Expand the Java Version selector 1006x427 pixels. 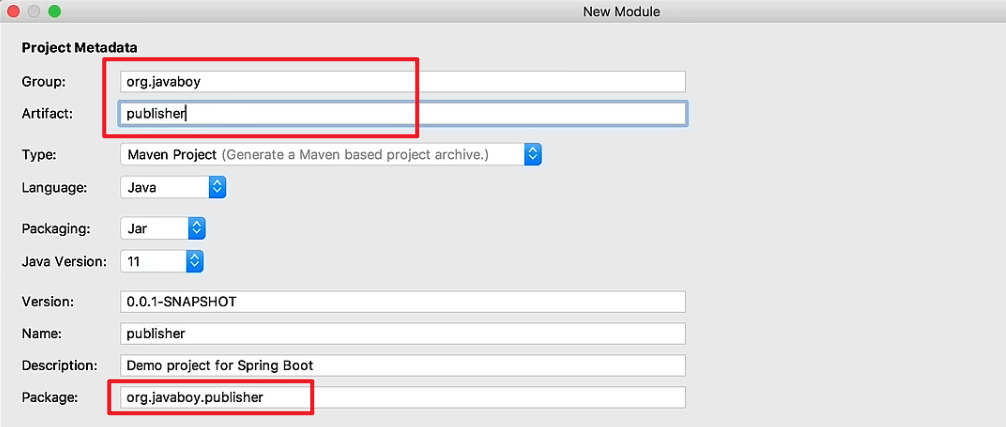(x=162, y=261)
